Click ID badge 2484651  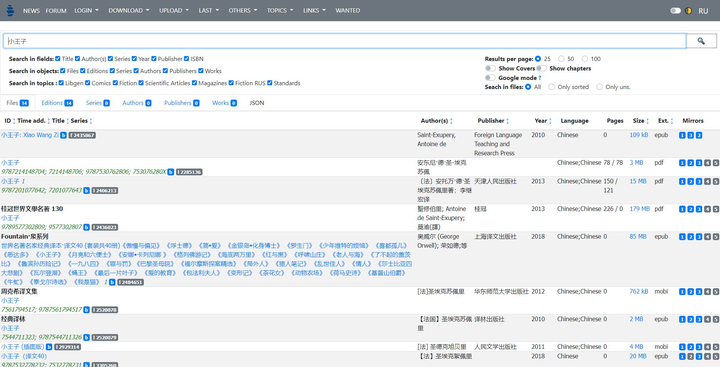coord(130,282)
